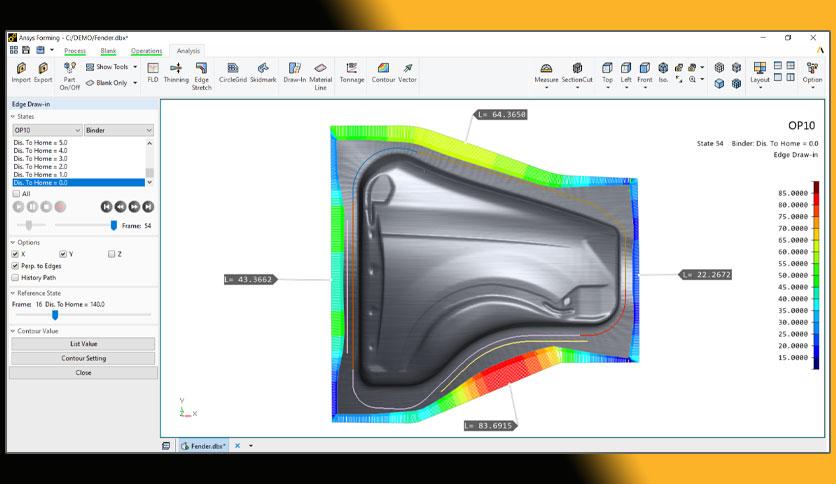The width and height of the screenshot is (836, 484).
Task: Enable the Z option checkbox
Action: [111, 254]
